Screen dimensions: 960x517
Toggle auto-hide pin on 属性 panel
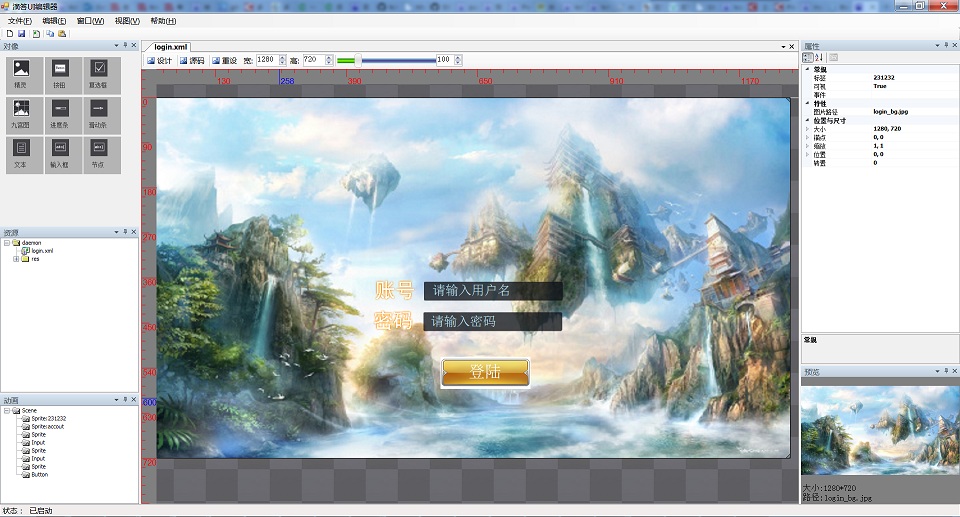(x=945, y=45)
